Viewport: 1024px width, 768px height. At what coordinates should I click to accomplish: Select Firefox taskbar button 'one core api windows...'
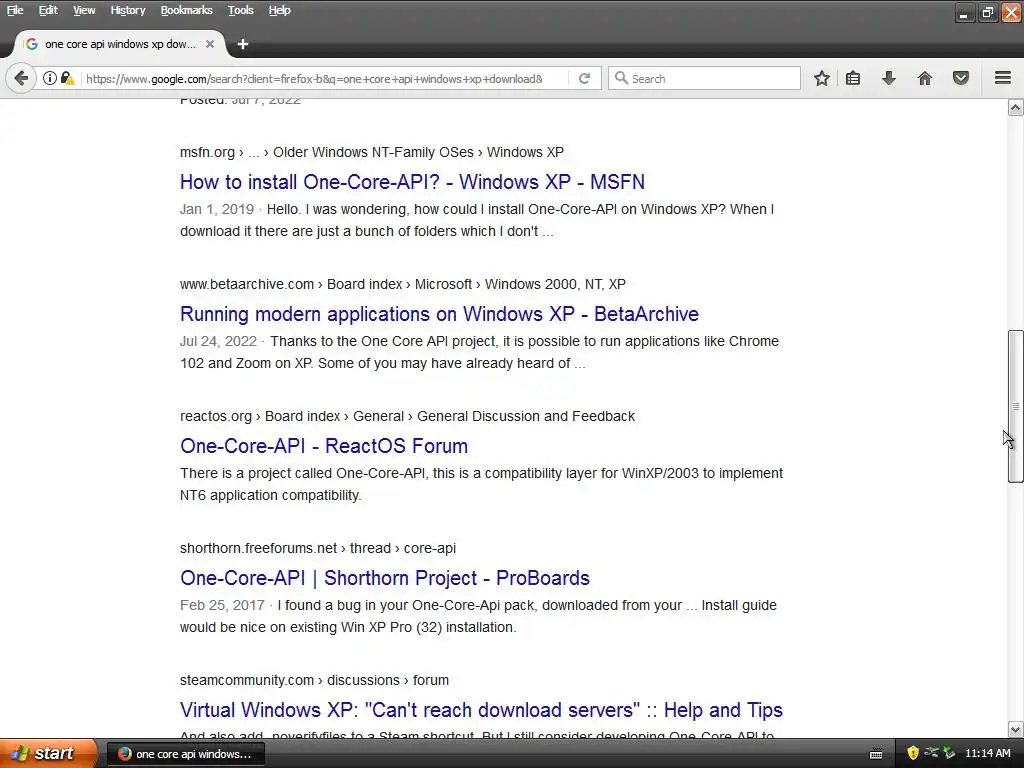[x=185, y=754]
